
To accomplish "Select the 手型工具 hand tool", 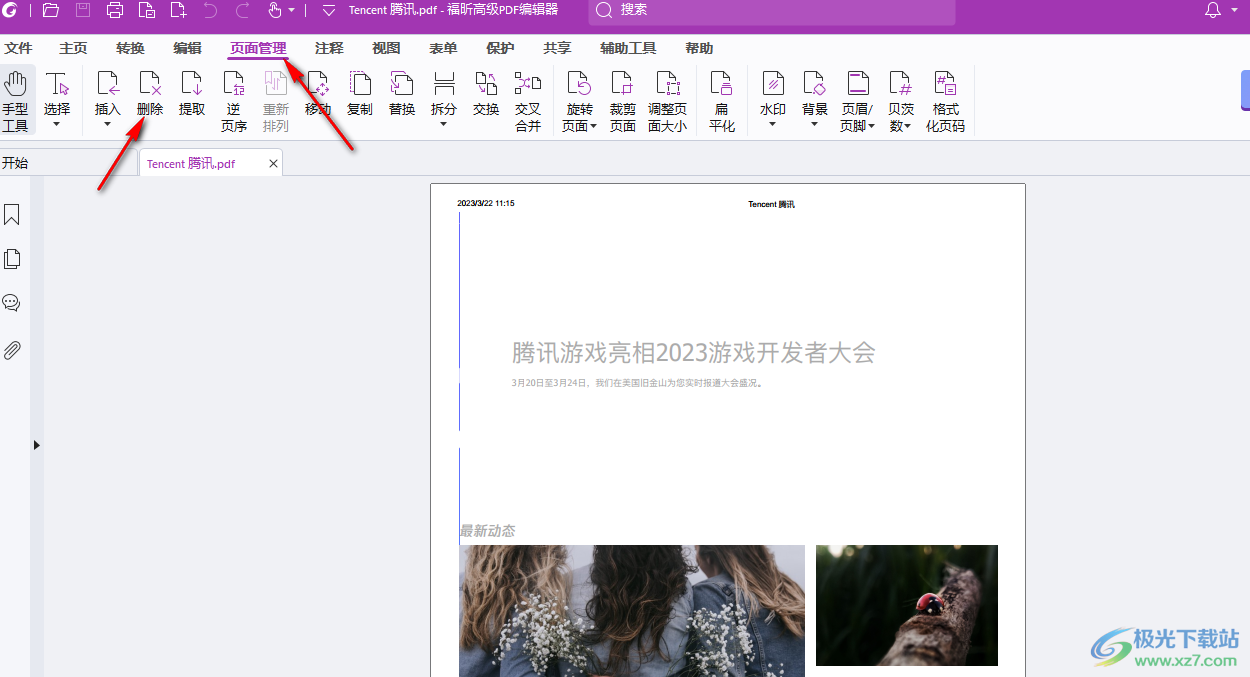I will point(16,100).
